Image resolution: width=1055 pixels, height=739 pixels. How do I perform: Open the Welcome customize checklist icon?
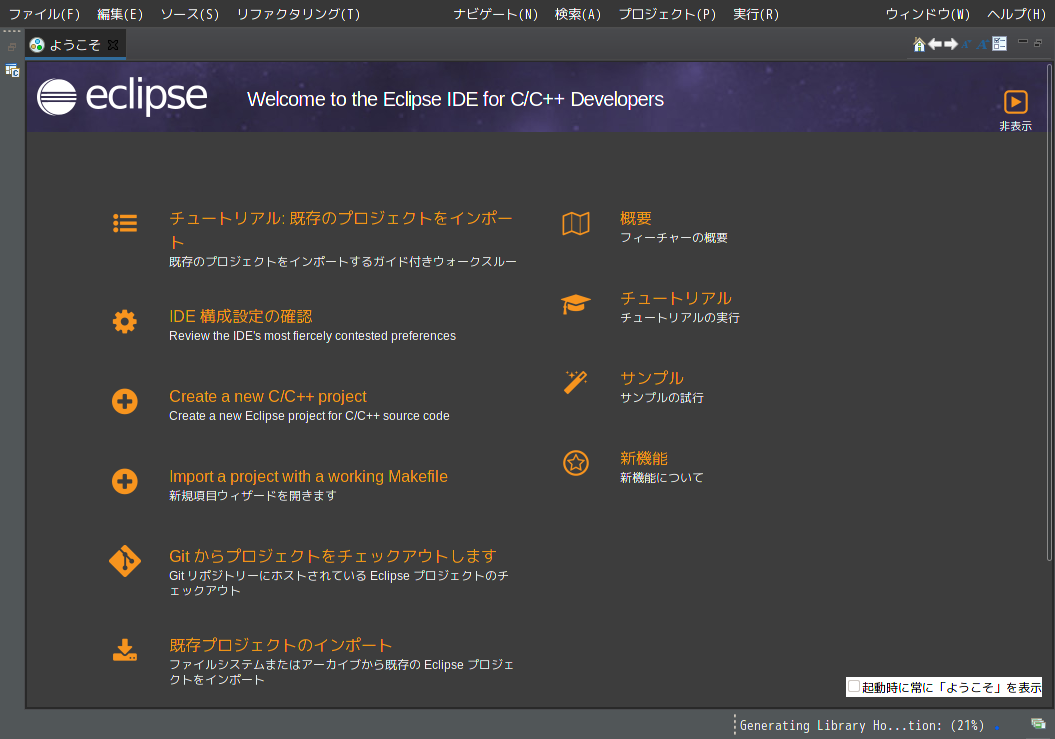coord(1000,44)
